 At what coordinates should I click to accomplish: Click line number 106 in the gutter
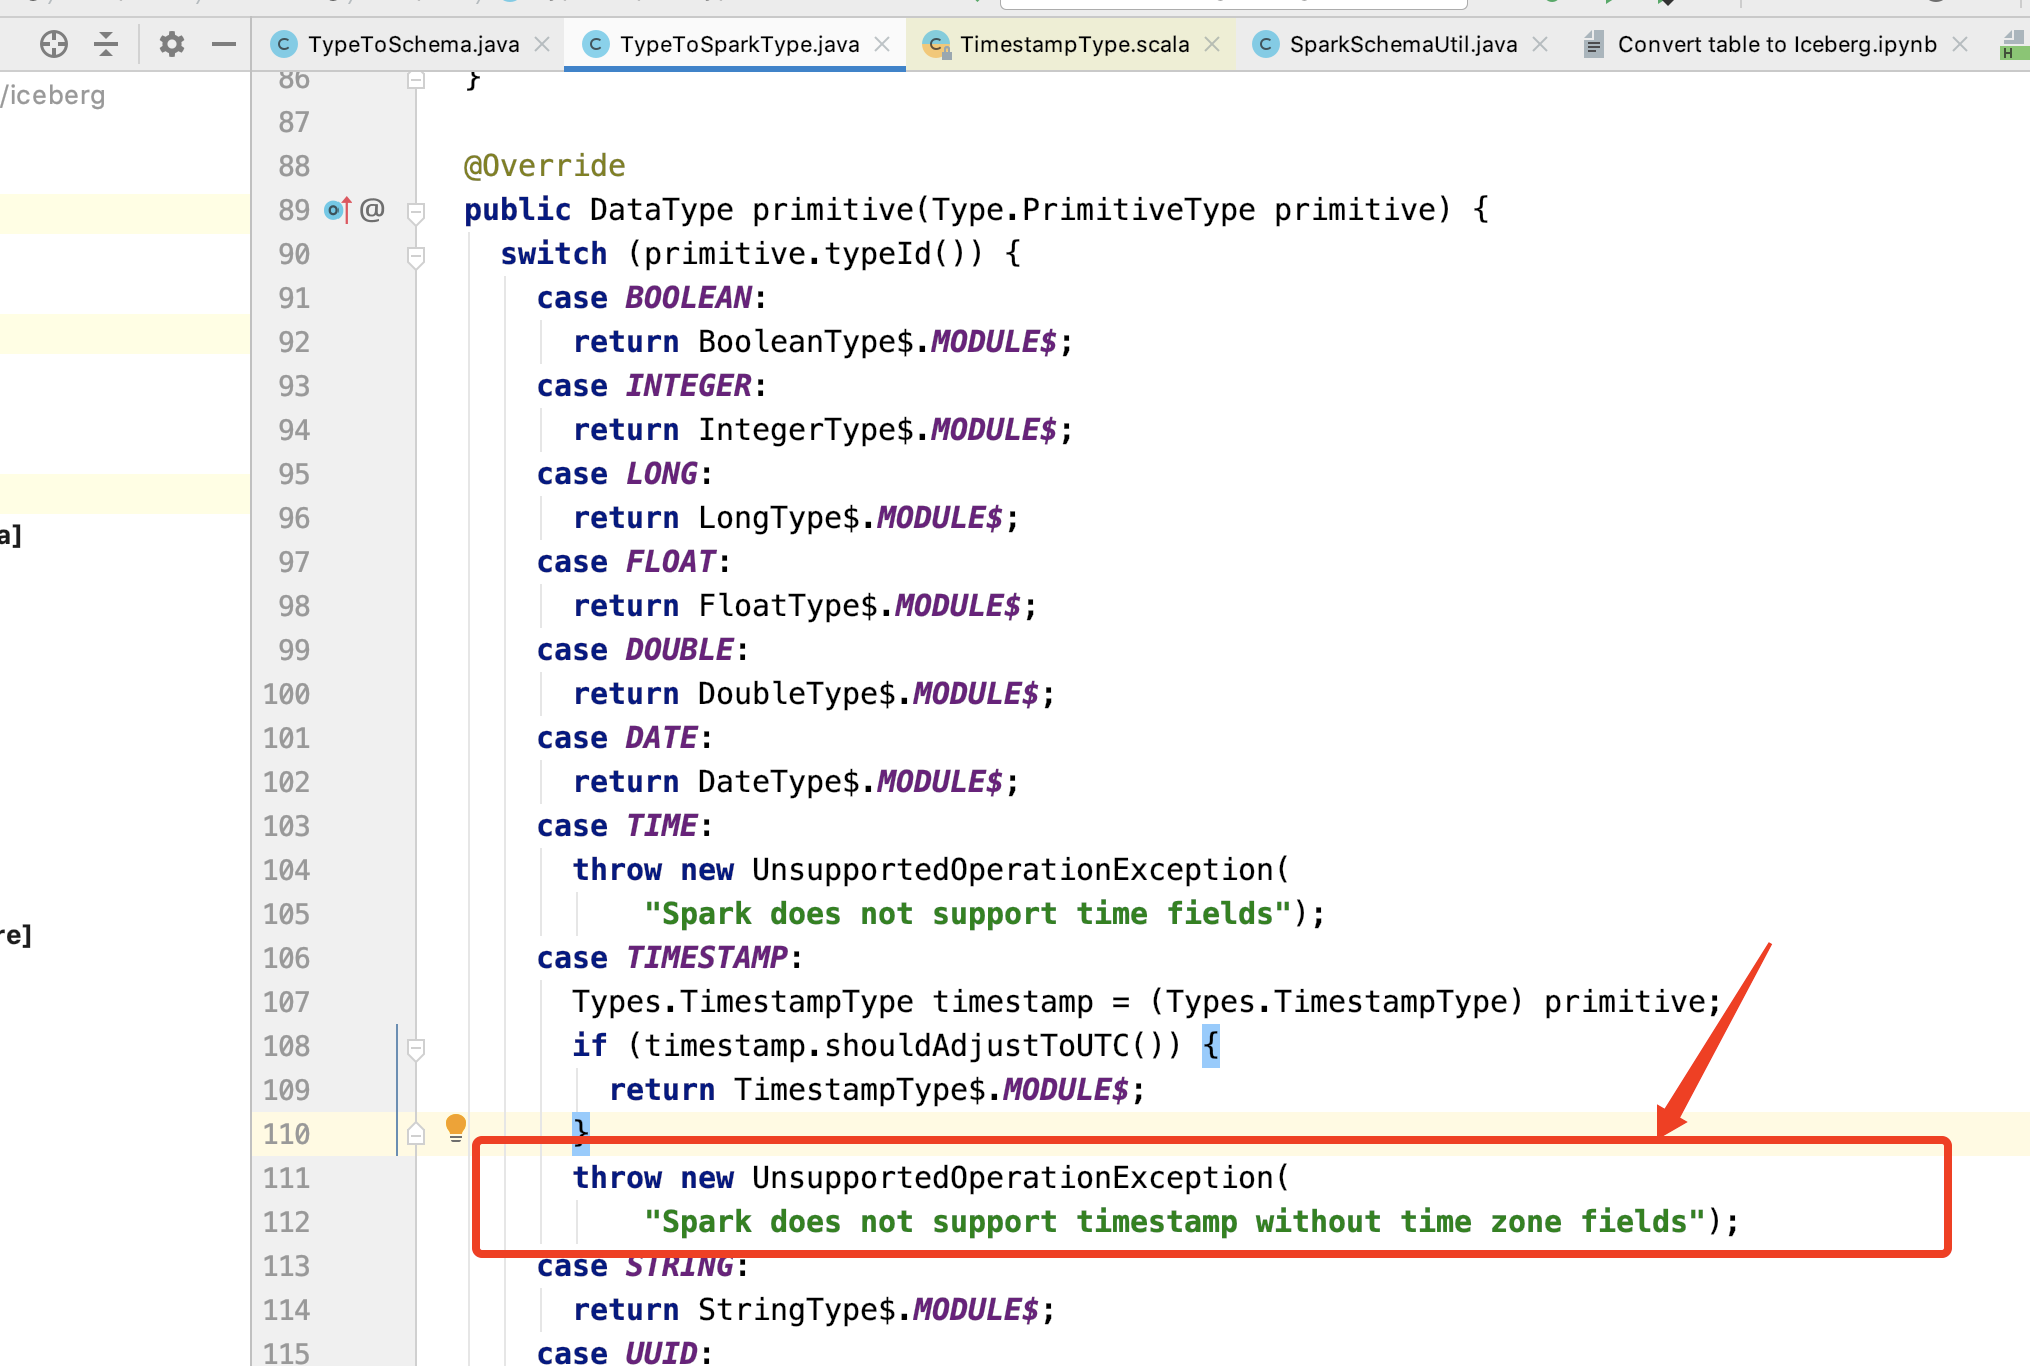[287, 958]
